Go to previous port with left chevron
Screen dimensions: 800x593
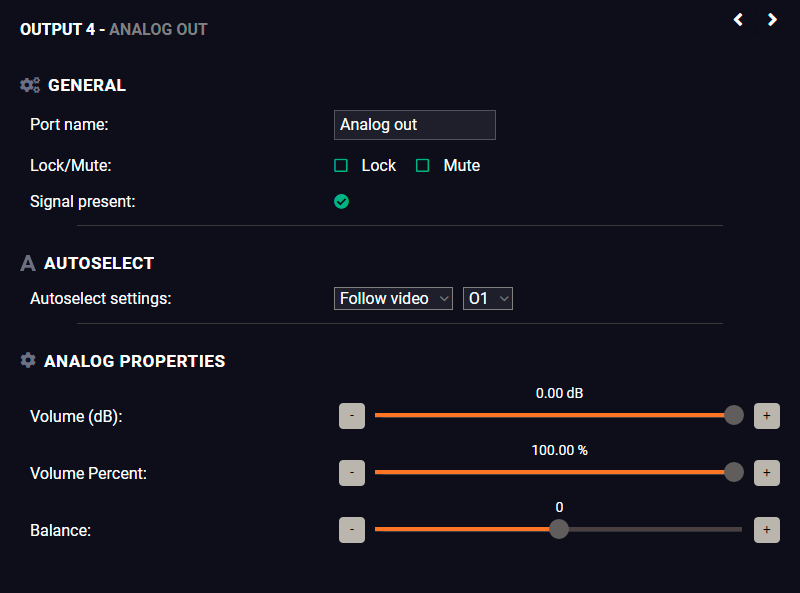pos(738,20)
